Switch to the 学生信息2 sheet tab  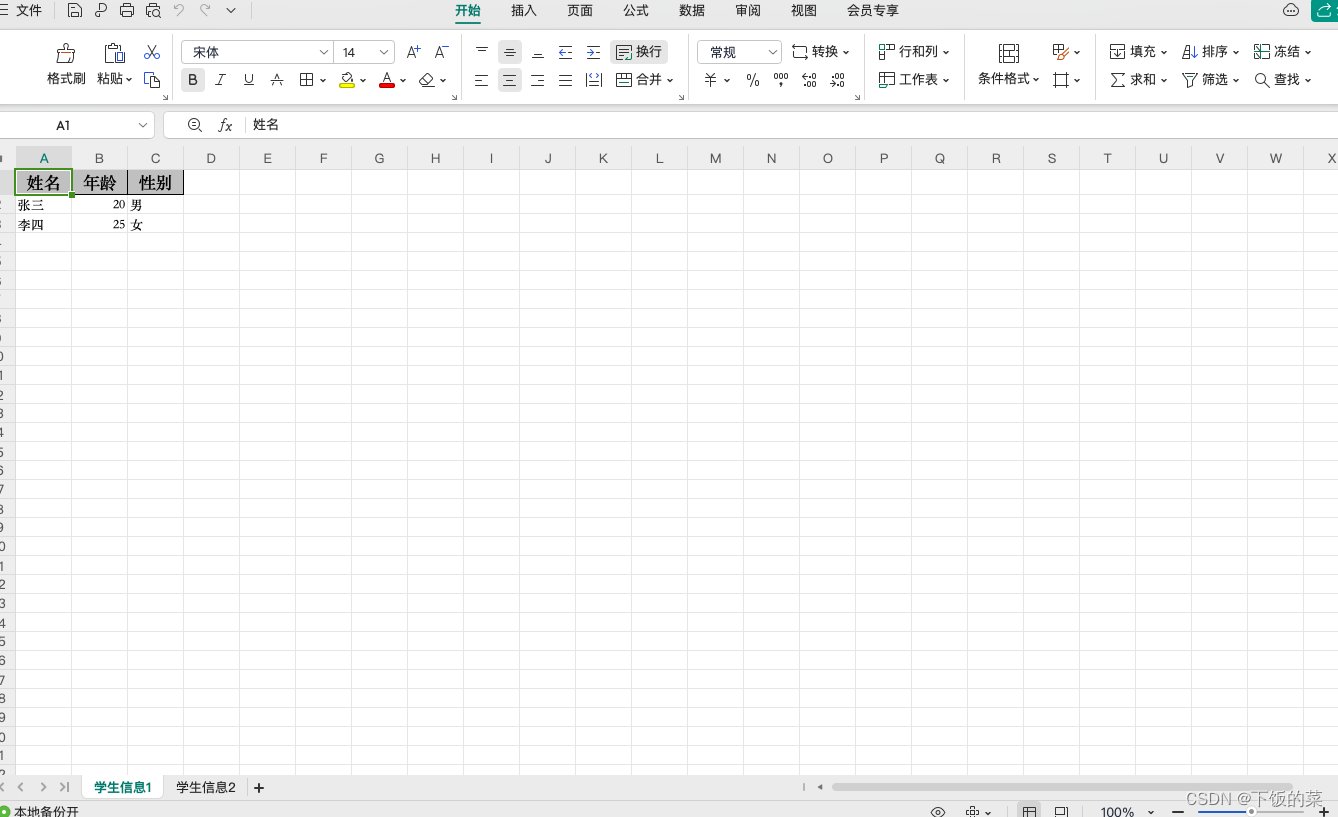[x=206, y=787]
